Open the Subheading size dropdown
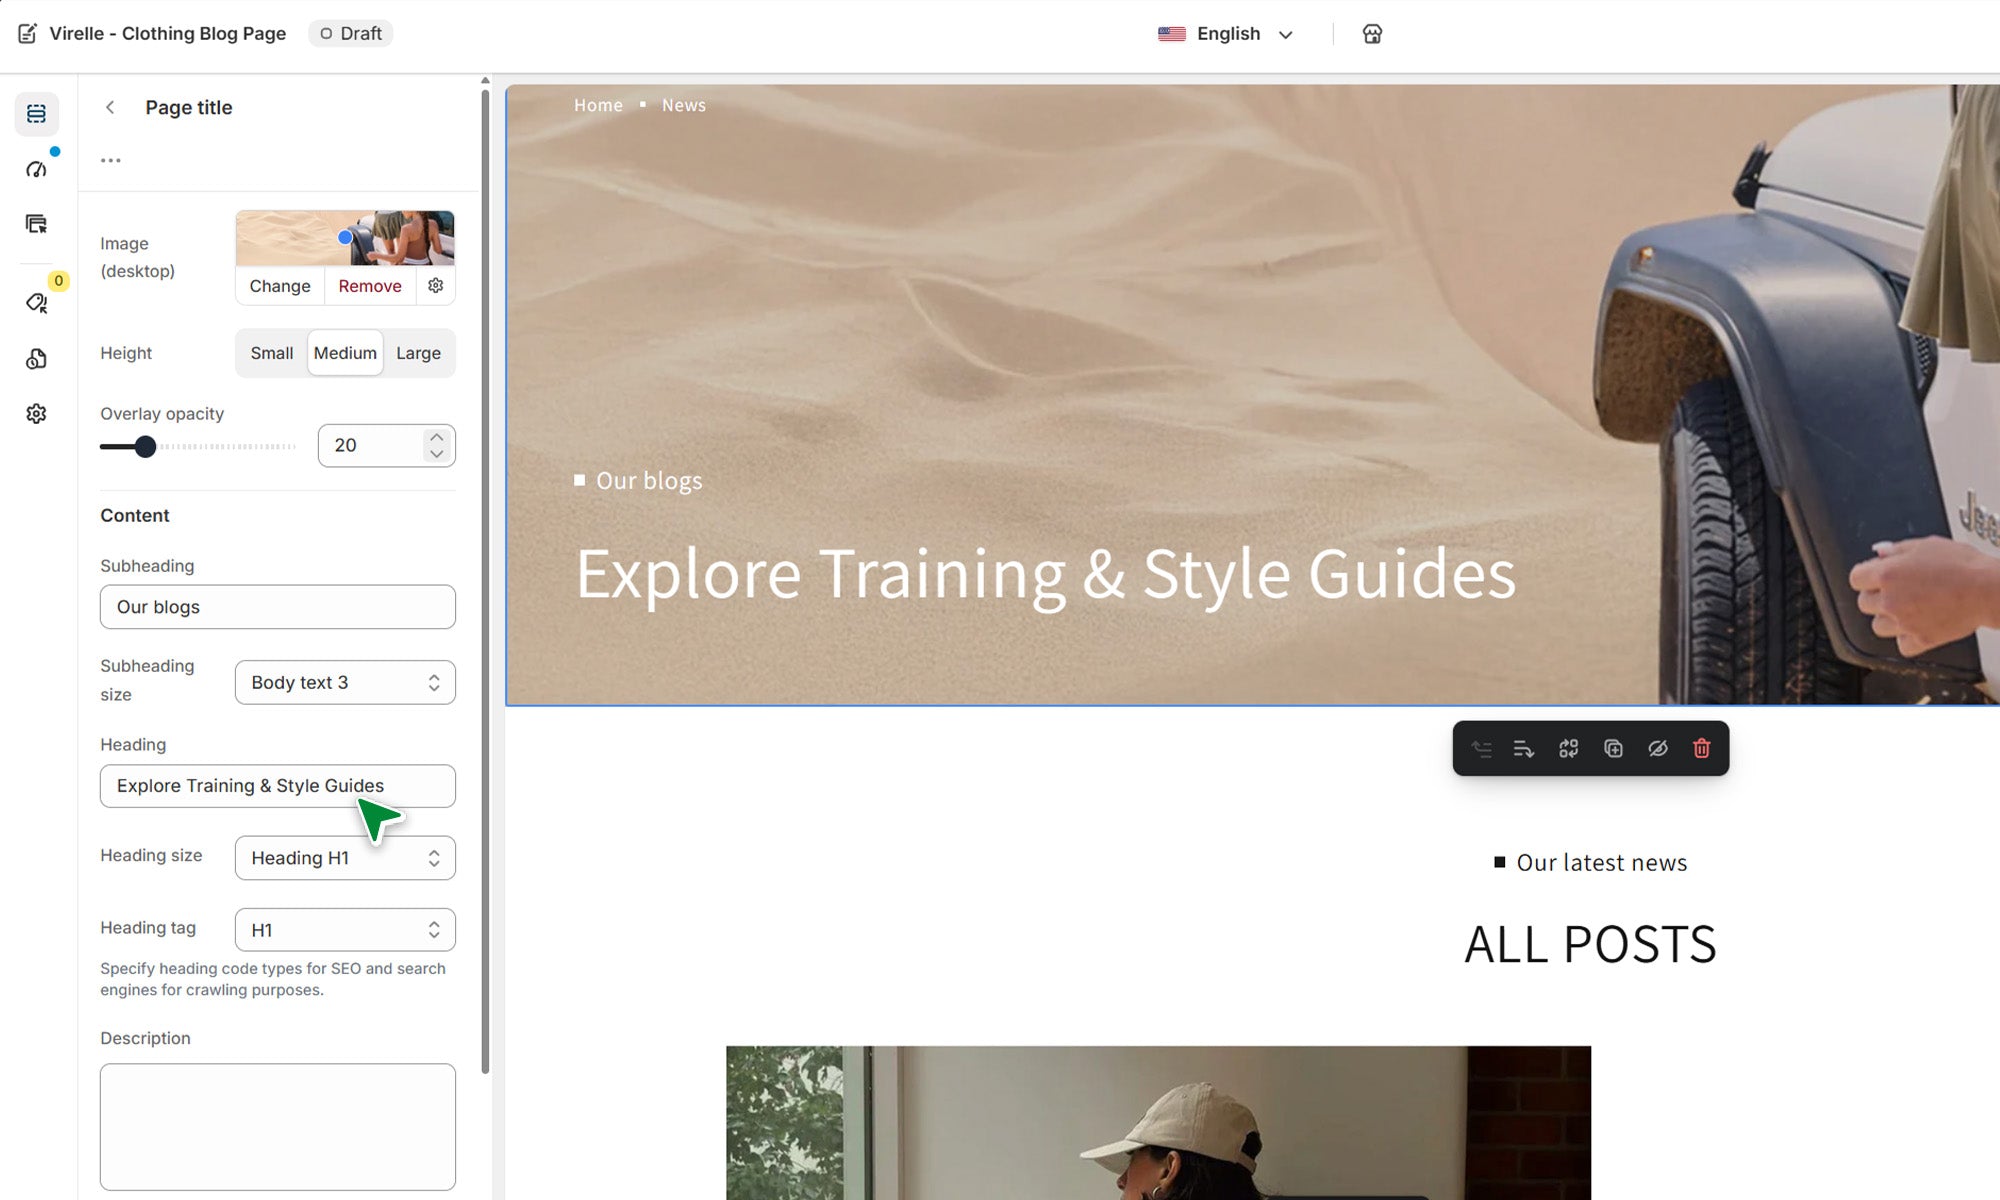 click(x=345, y=682)
